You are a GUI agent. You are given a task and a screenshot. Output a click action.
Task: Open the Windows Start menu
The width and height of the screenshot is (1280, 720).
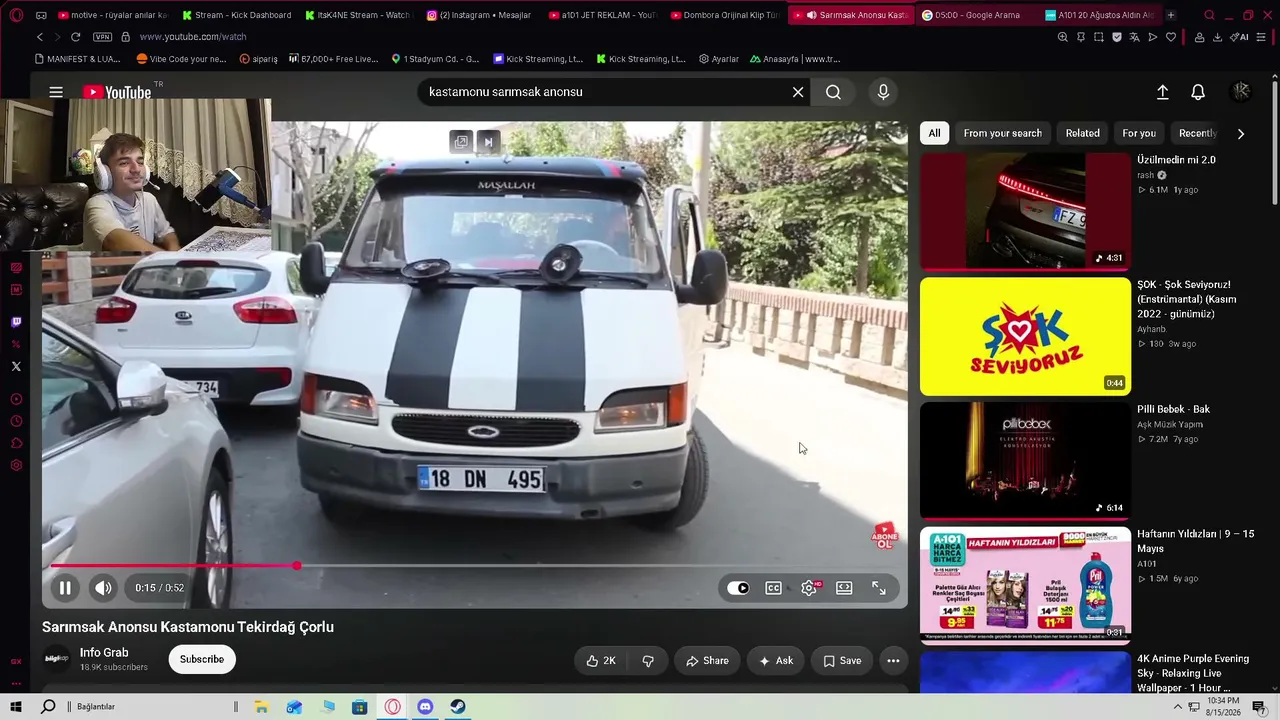16,707
